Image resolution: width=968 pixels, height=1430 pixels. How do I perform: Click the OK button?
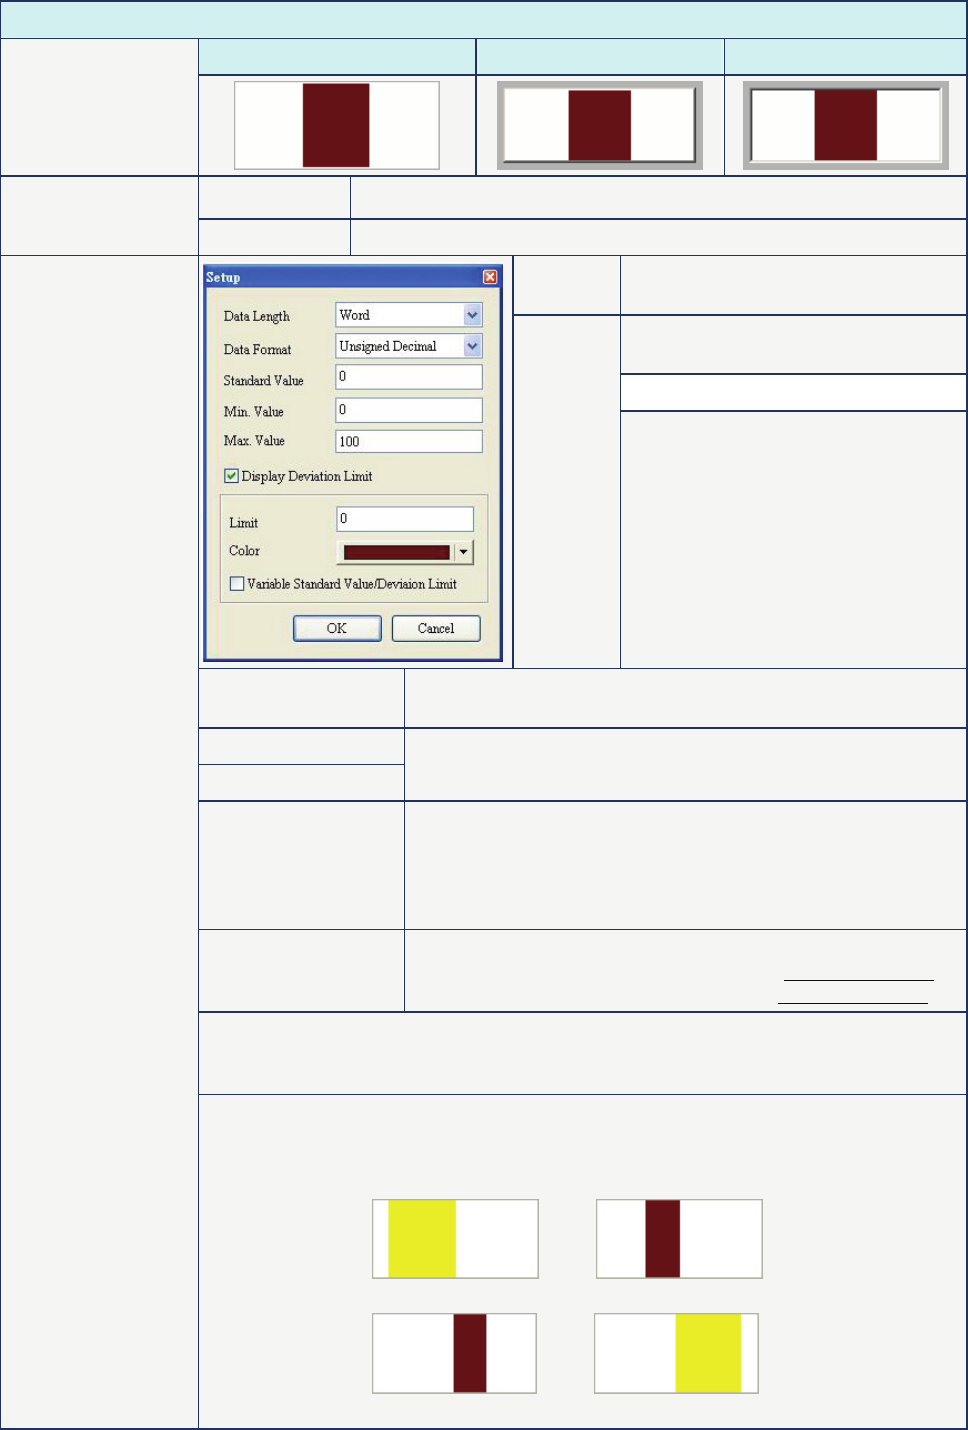pyautogui.click(x=337, y=628)
